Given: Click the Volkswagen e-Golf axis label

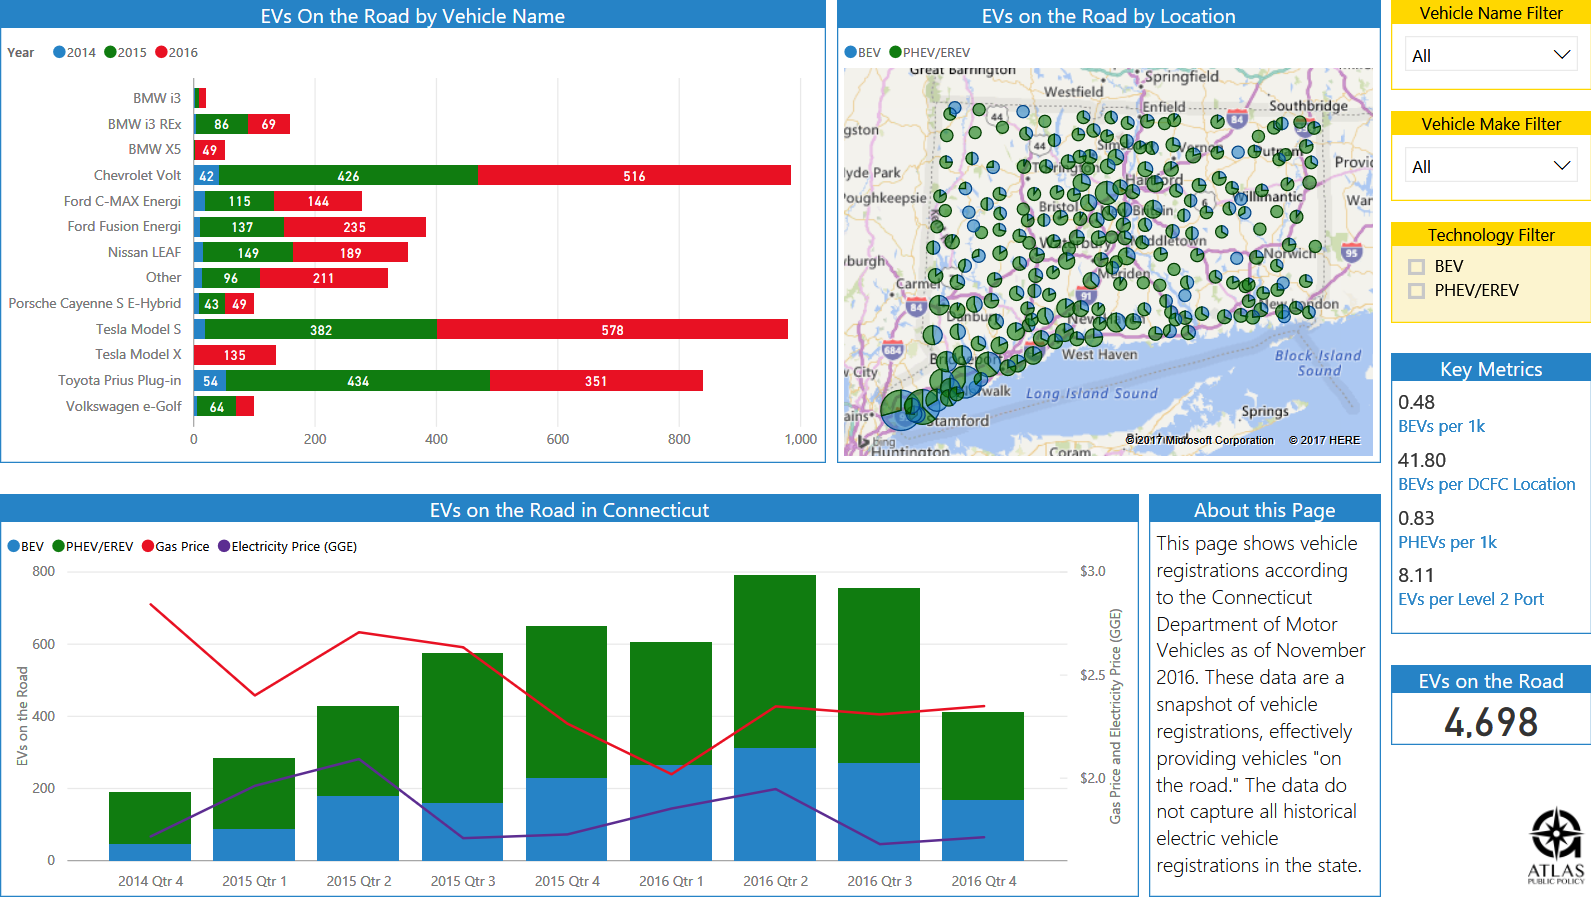Looking at the screenshot, I should 124,406.
